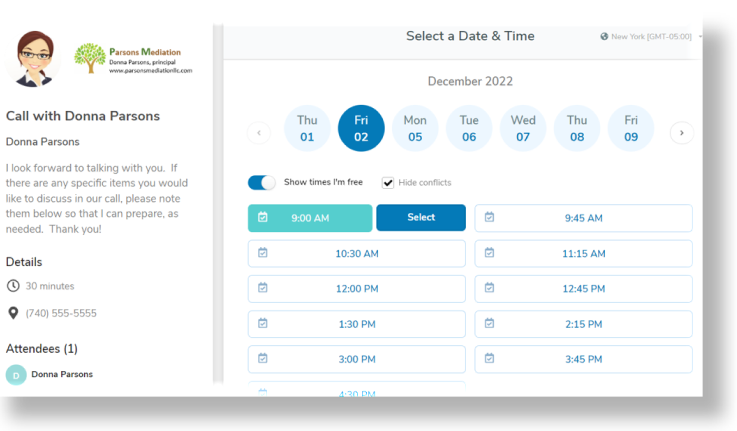
Task: Click Donna Parsons profile photo
Action: [34, 56]
